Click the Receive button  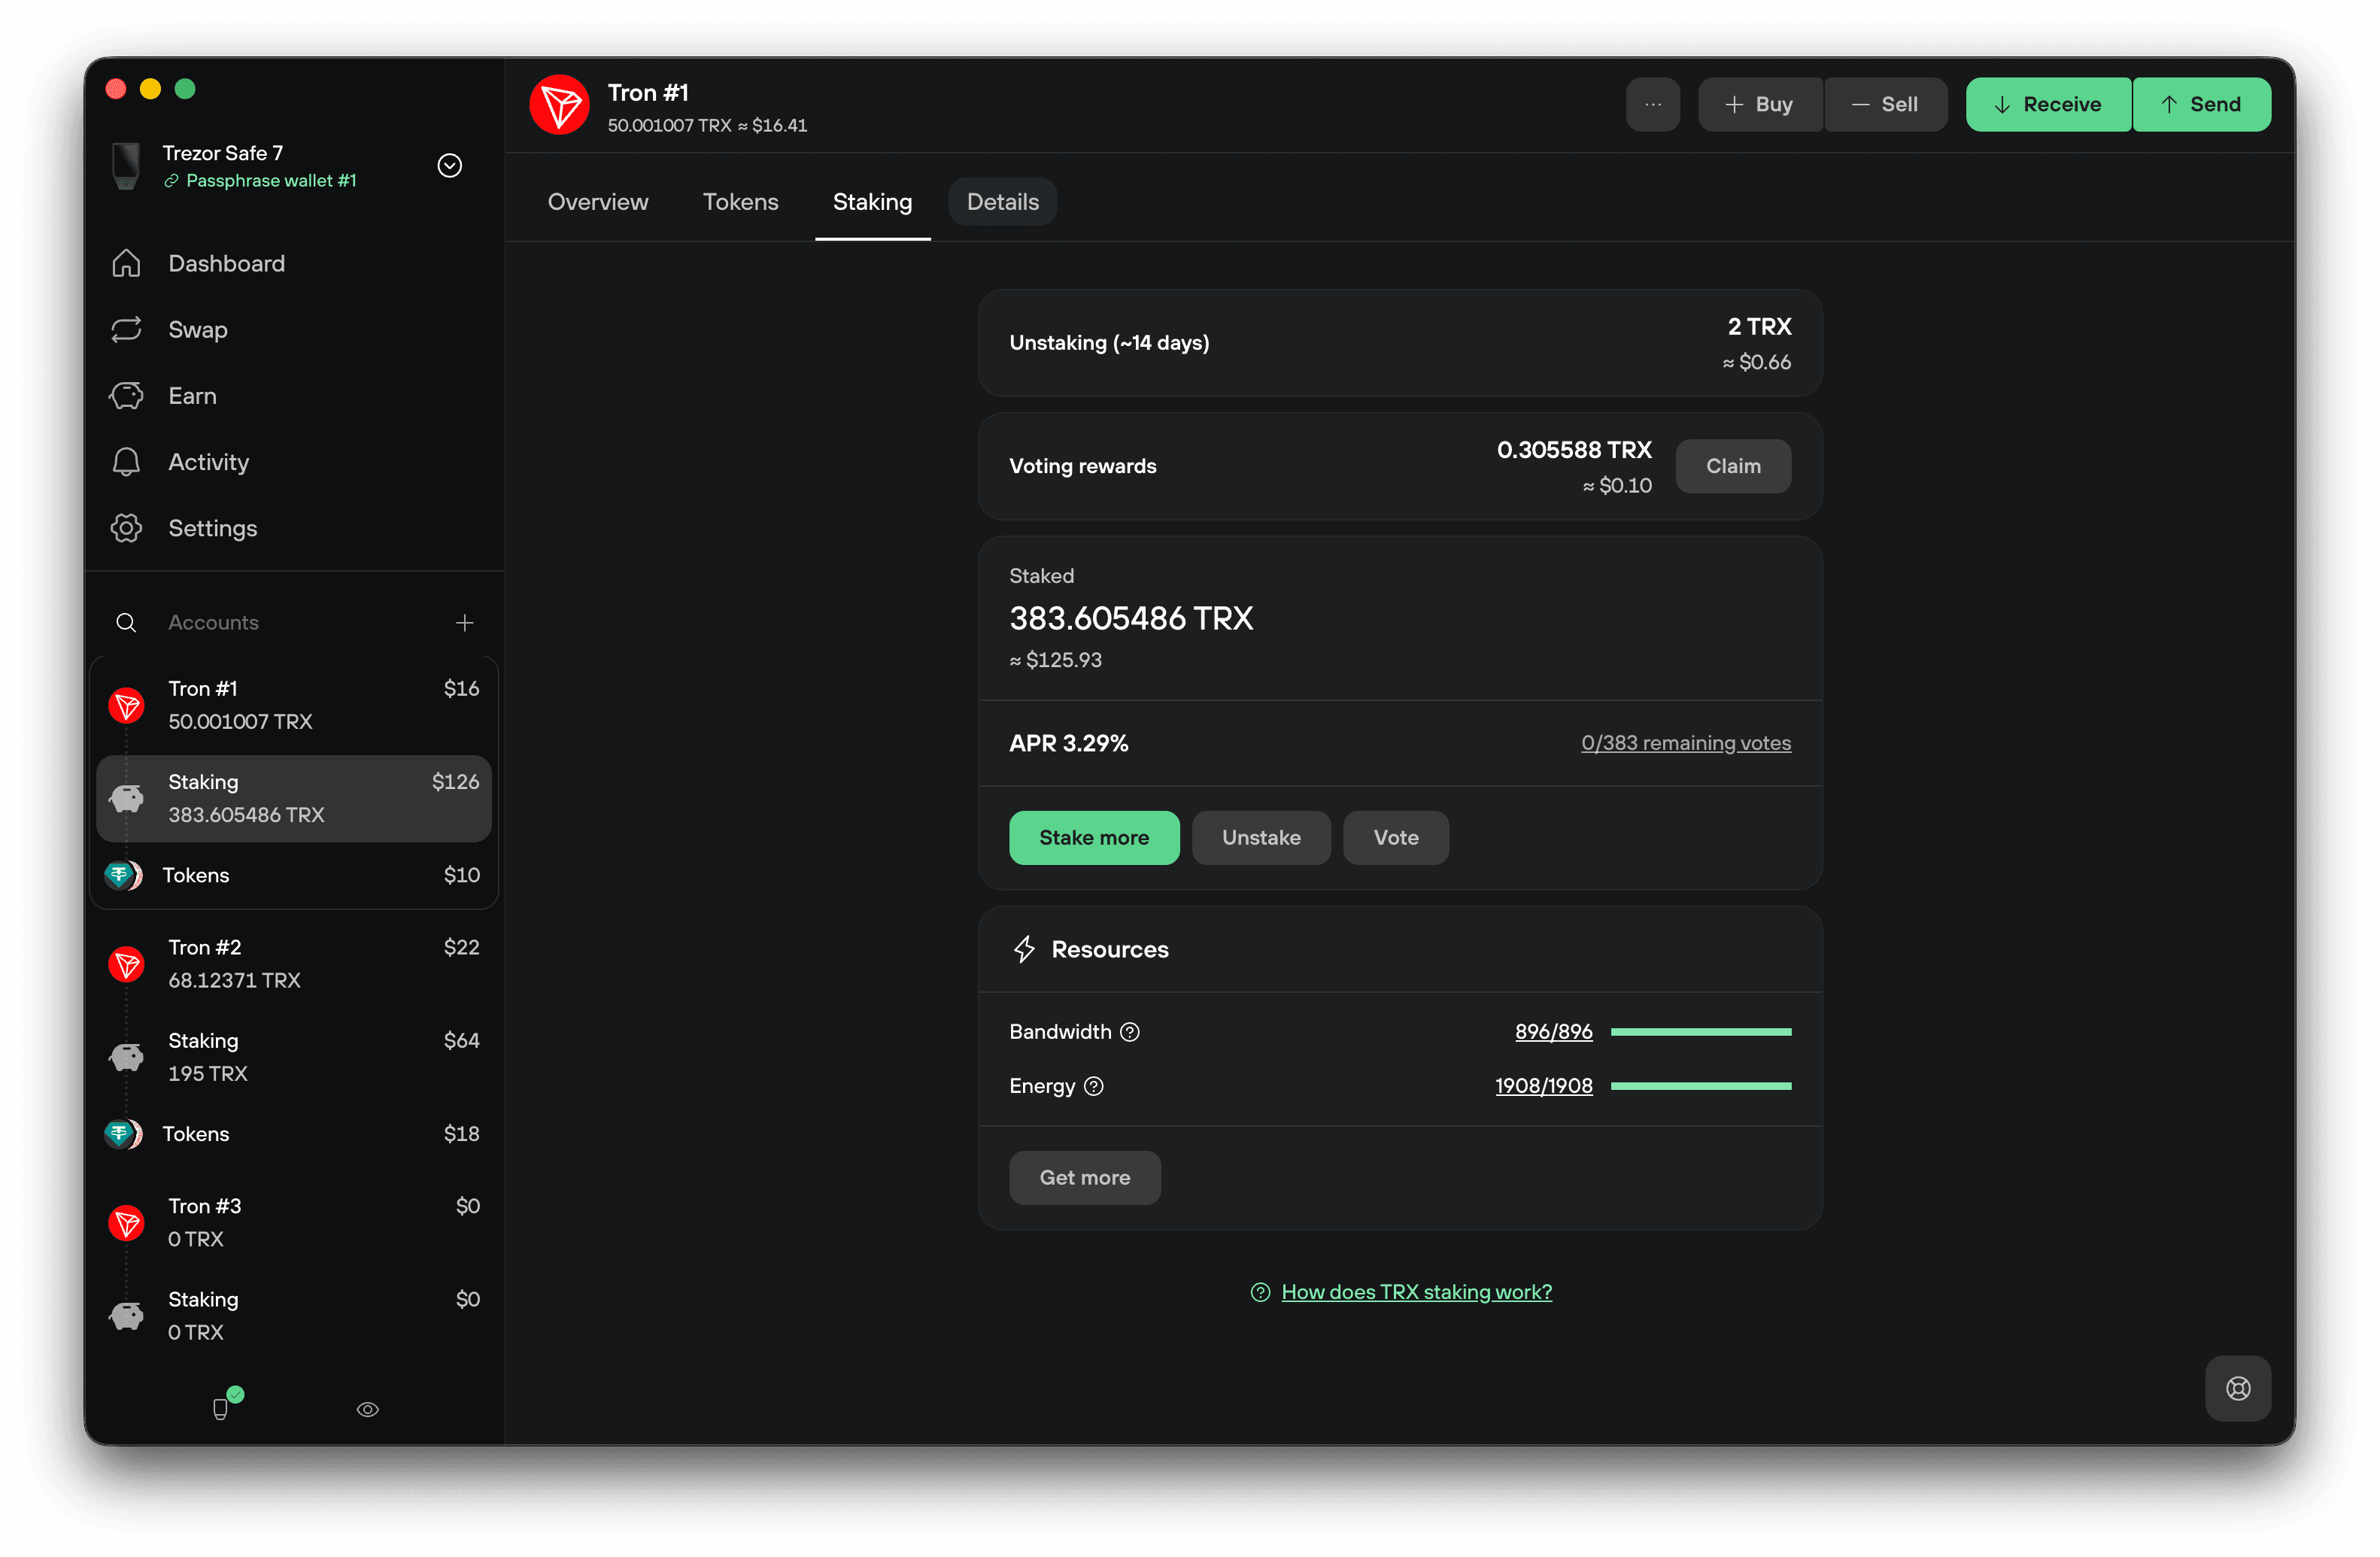tap(2048, 104)
